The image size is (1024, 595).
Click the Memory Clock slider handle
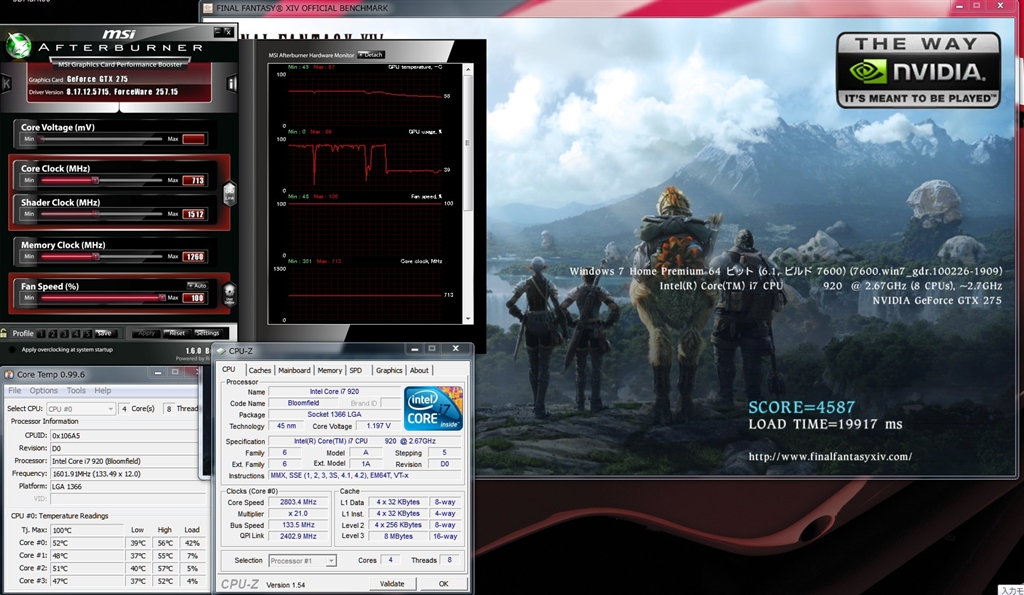pyautogui.click(x=97, y=256)
